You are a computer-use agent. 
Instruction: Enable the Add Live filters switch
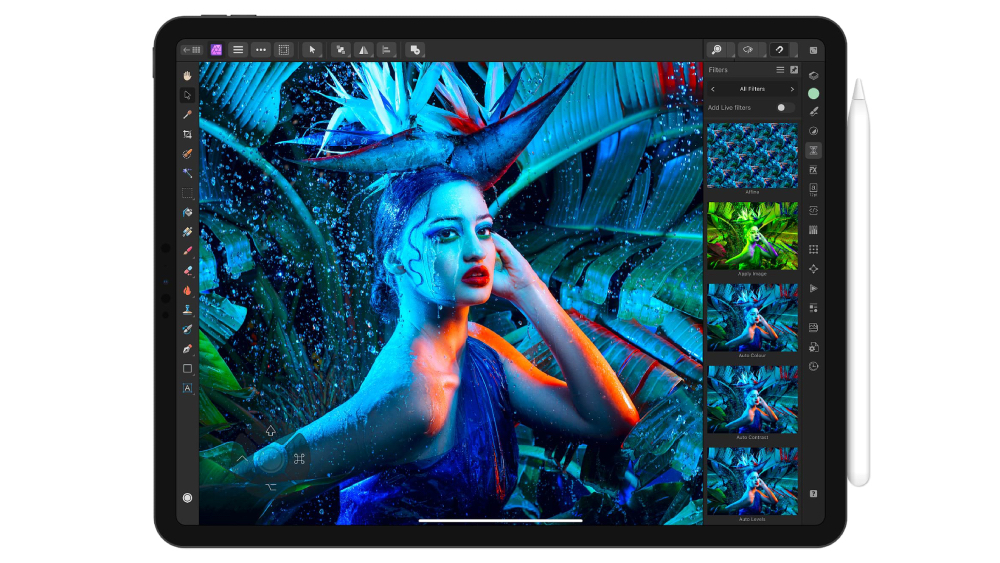click(786, 107)
